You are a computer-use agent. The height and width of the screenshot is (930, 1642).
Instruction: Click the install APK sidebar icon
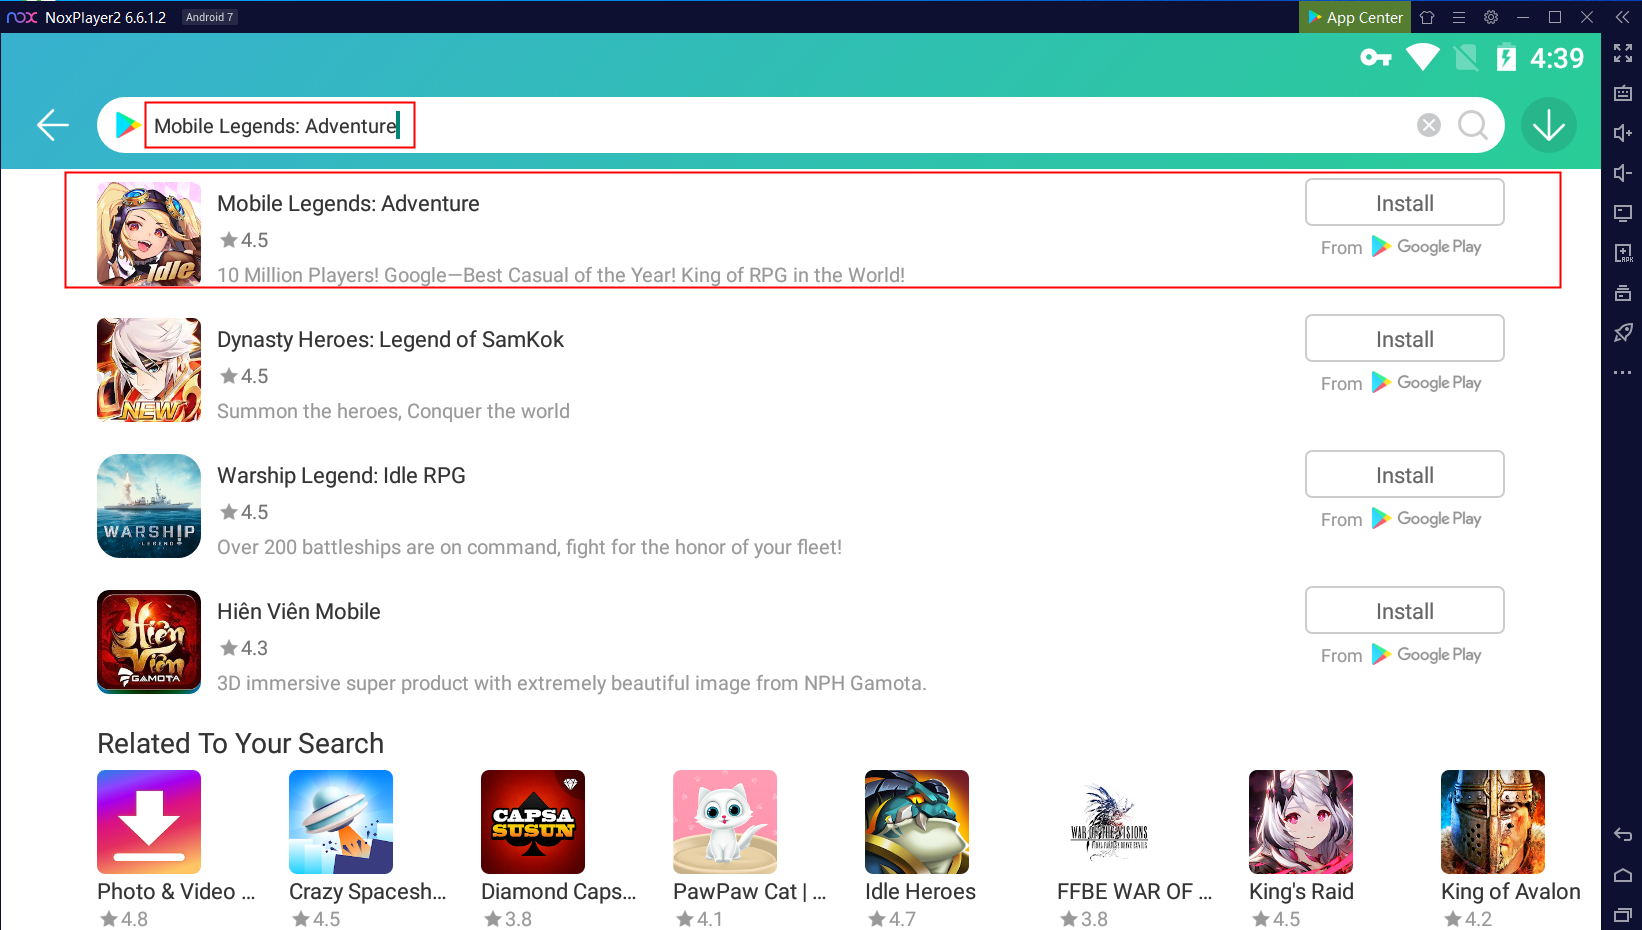1622,253
